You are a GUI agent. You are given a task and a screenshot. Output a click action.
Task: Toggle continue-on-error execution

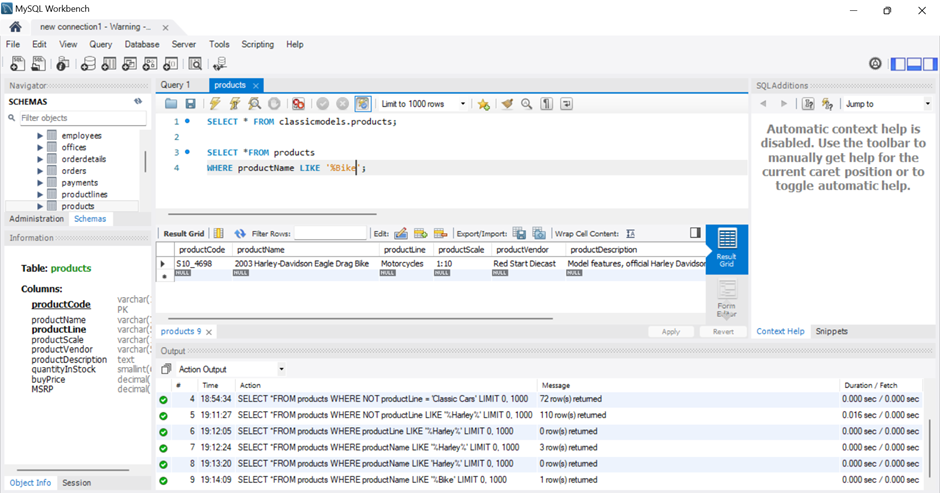pyautogui.click(x=298, y=104)
